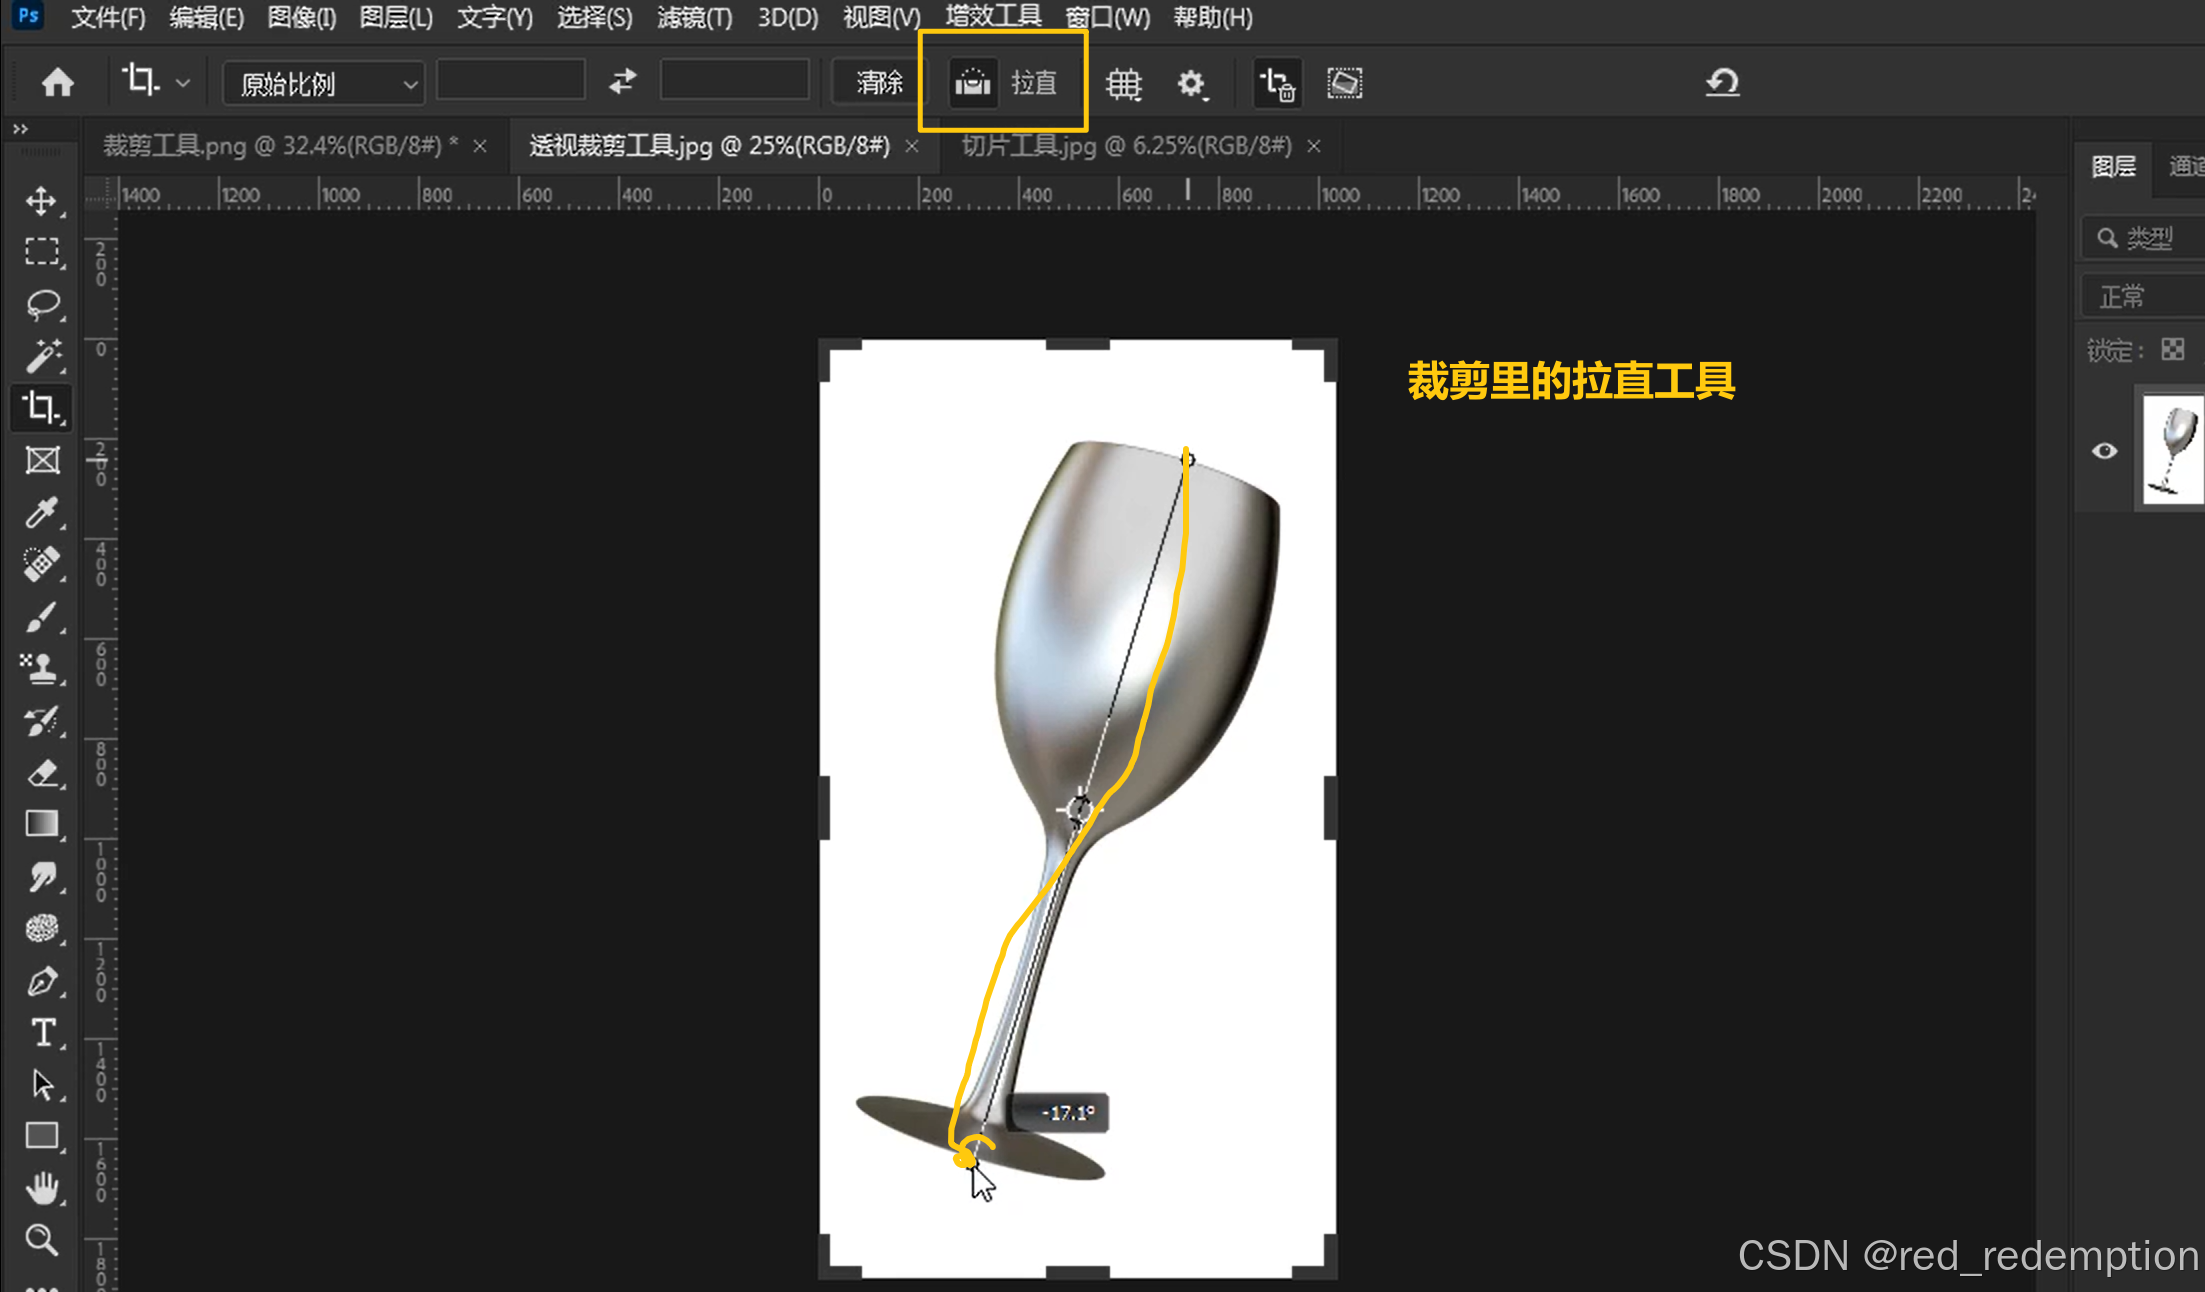Open the 选择(S) menu
The height and width of the screenshot is (1292, 2205).
pyautogui.click(x=594, y=17)
